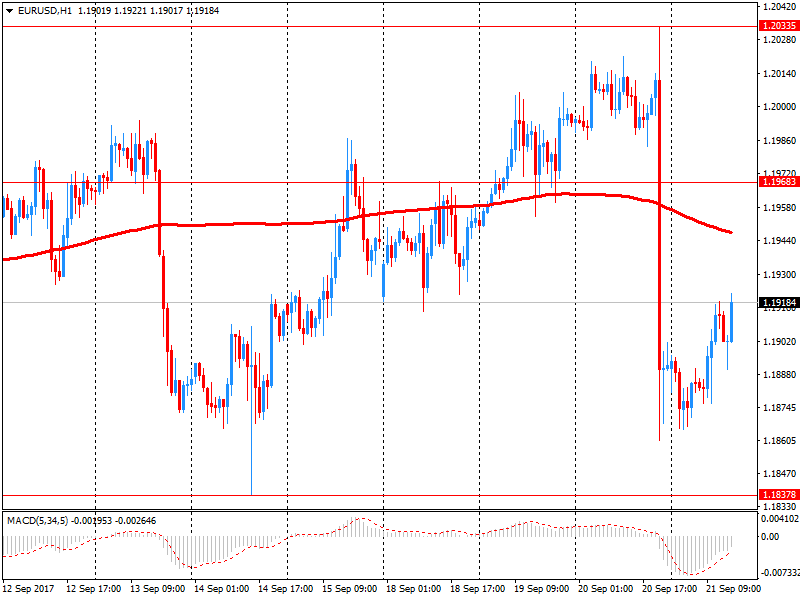The height and width of the screenshot is (600, 800).
Task: Click the 19 Sep 09:00 time label
Action: (x=541, y=589)
